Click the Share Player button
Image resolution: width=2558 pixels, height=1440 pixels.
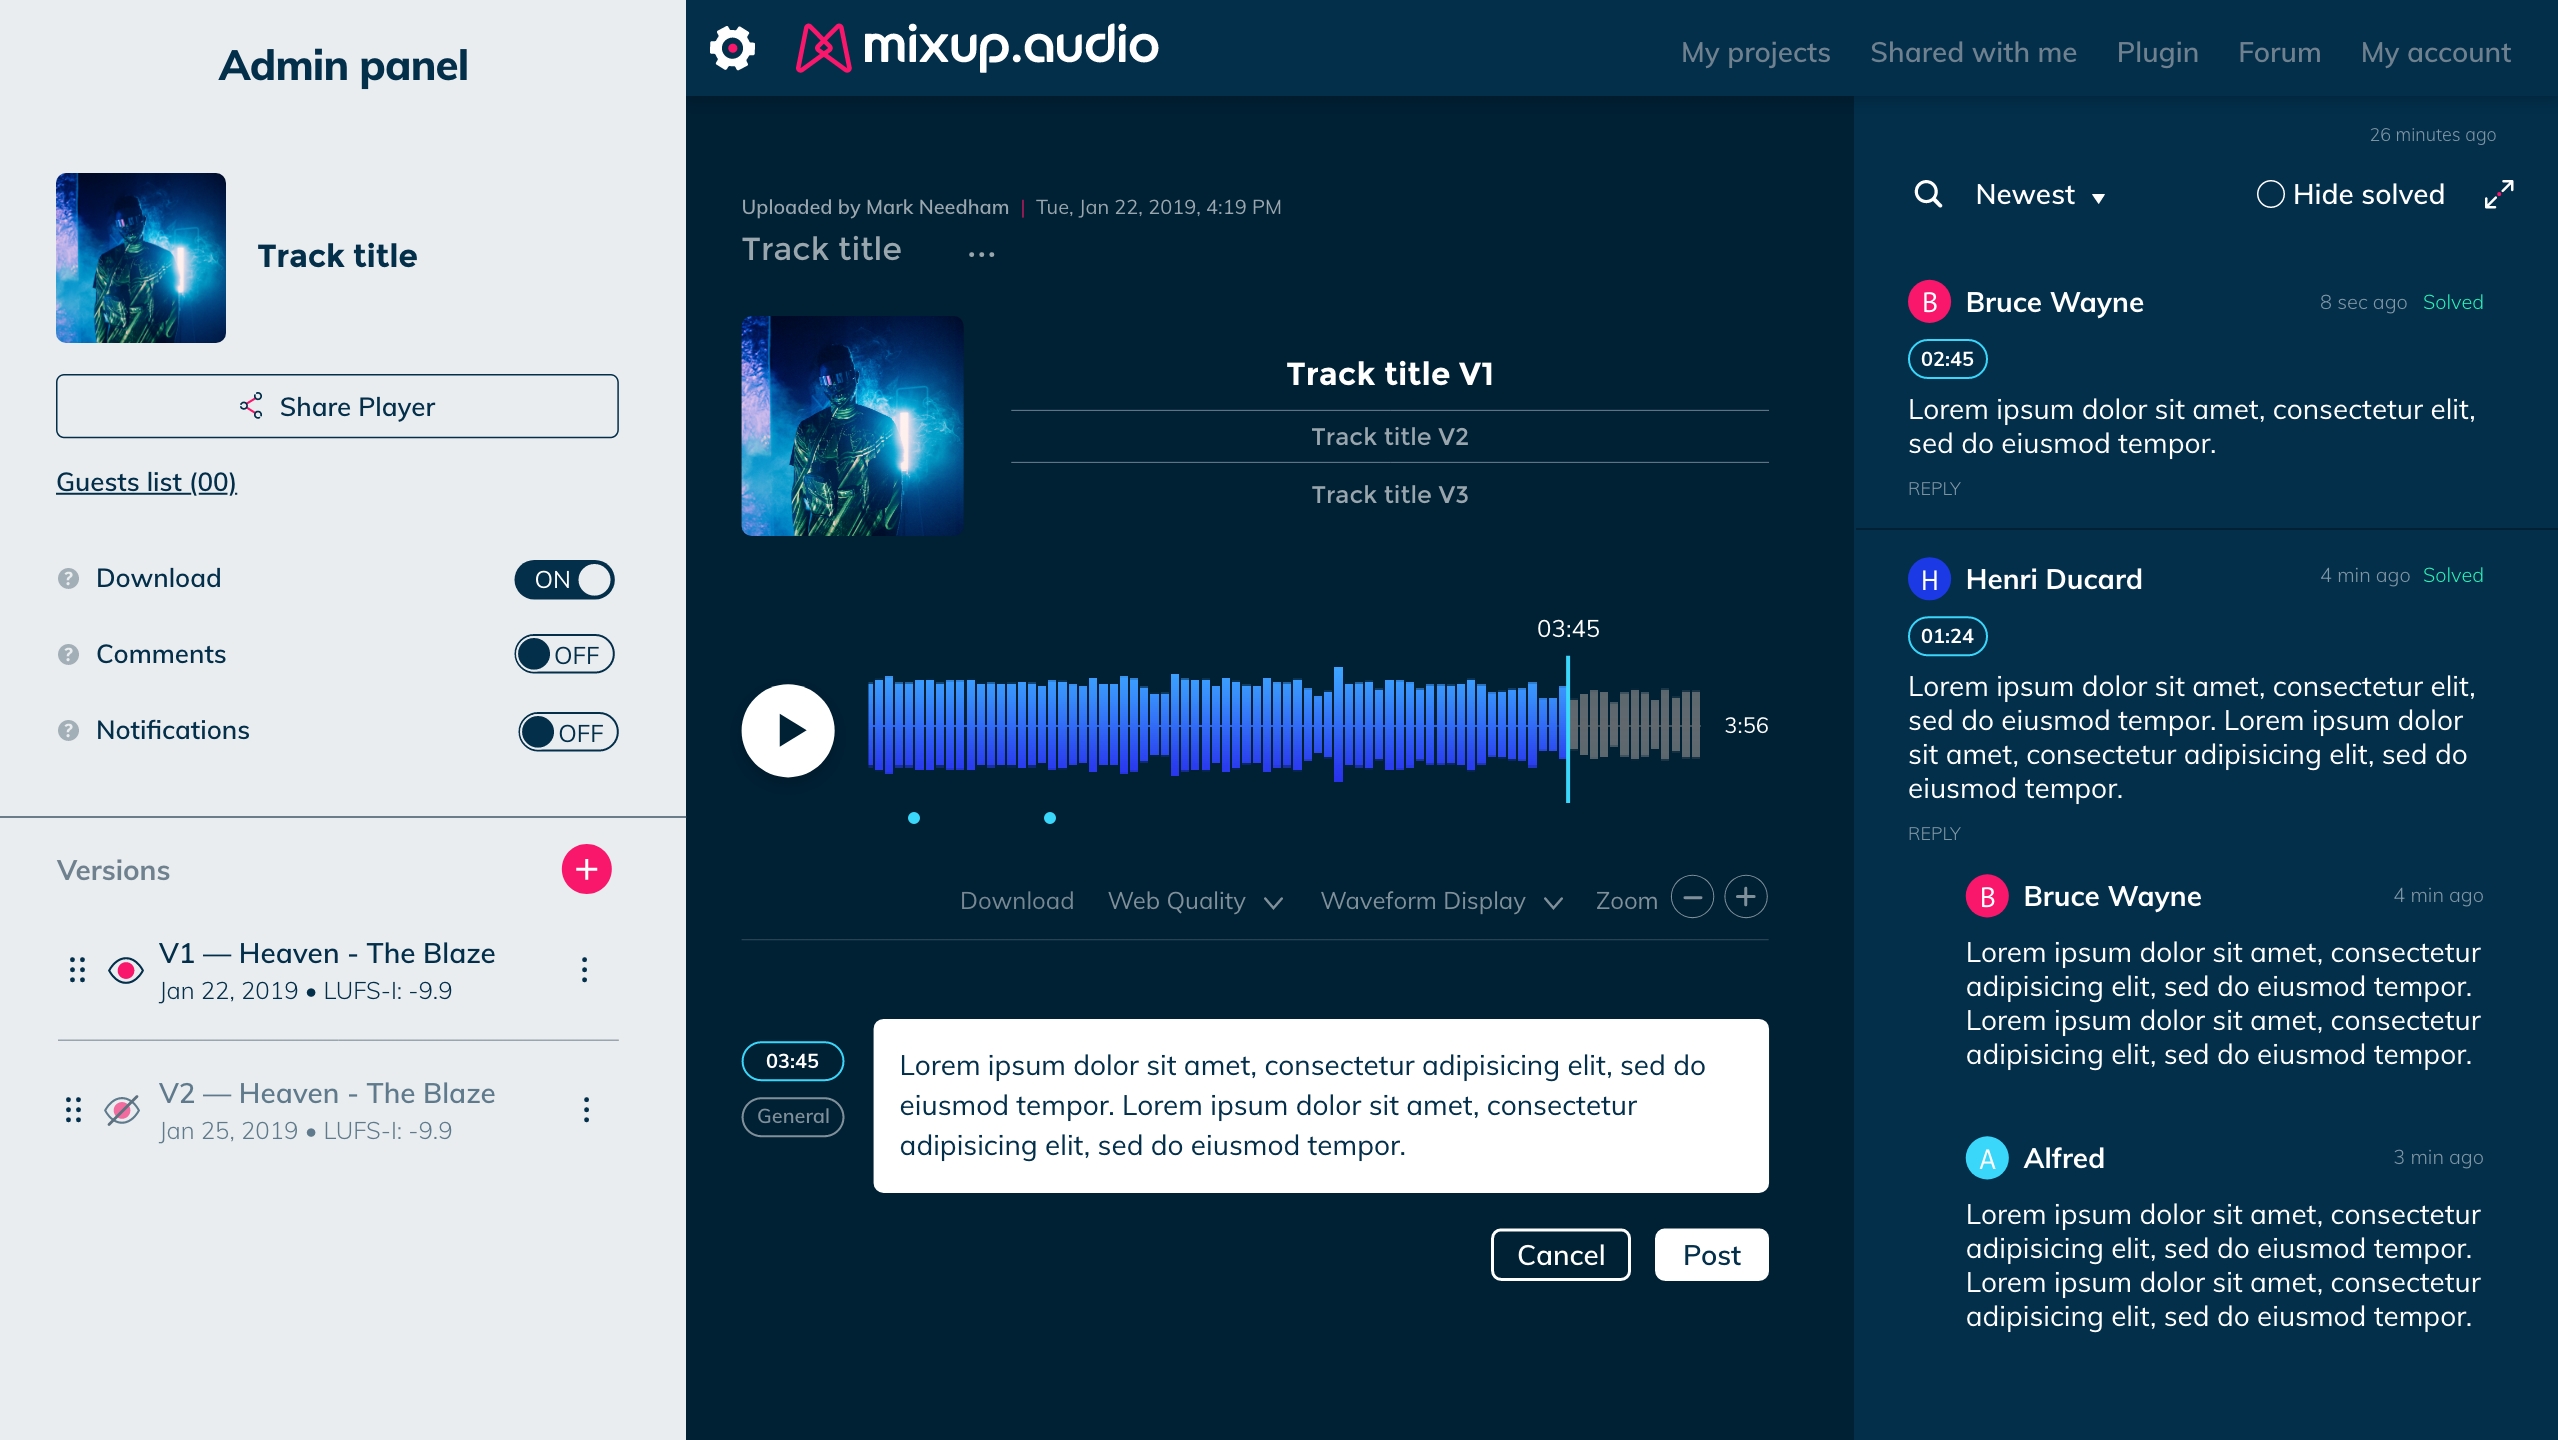pos(337,406)
